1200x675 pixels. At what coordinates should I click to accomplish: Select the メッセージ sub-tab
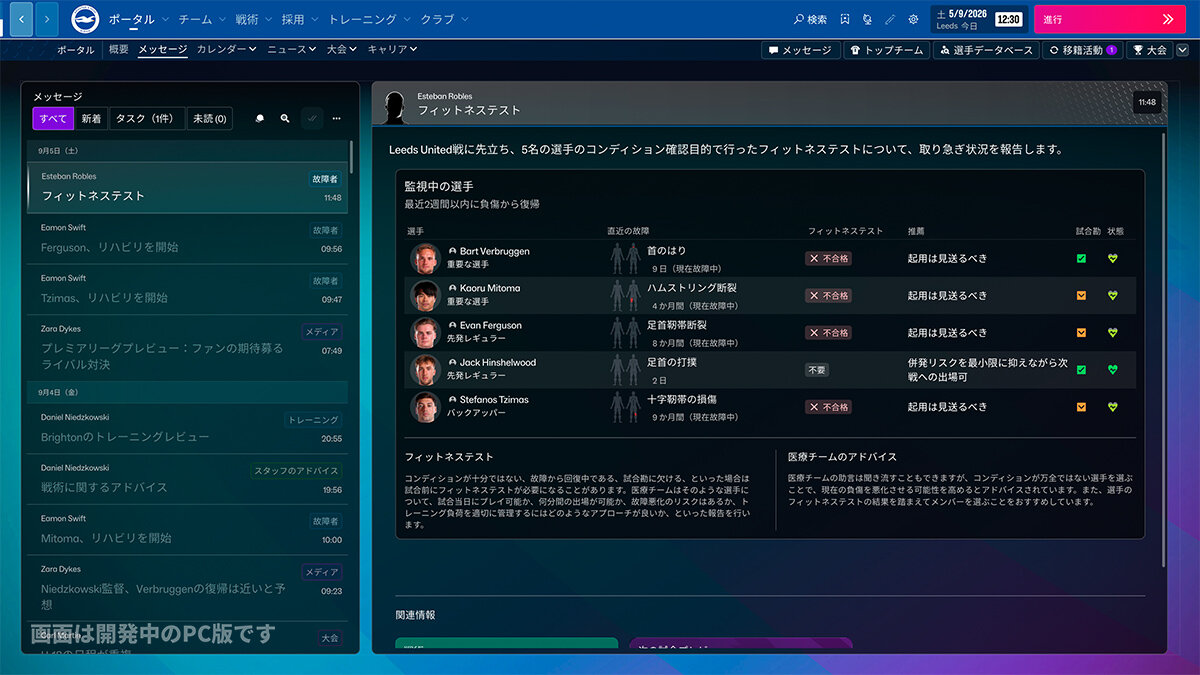tap(162, 49)
